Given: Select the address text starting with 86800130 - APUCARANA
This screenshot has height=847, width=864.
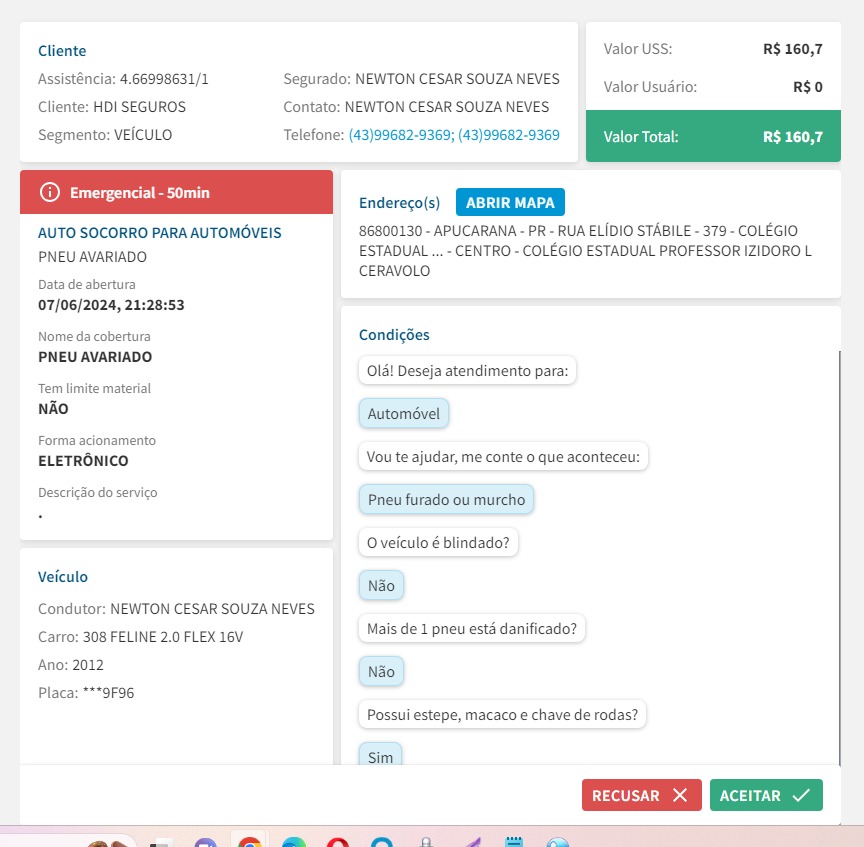Looking at the screenshot, I should (585, 251).
